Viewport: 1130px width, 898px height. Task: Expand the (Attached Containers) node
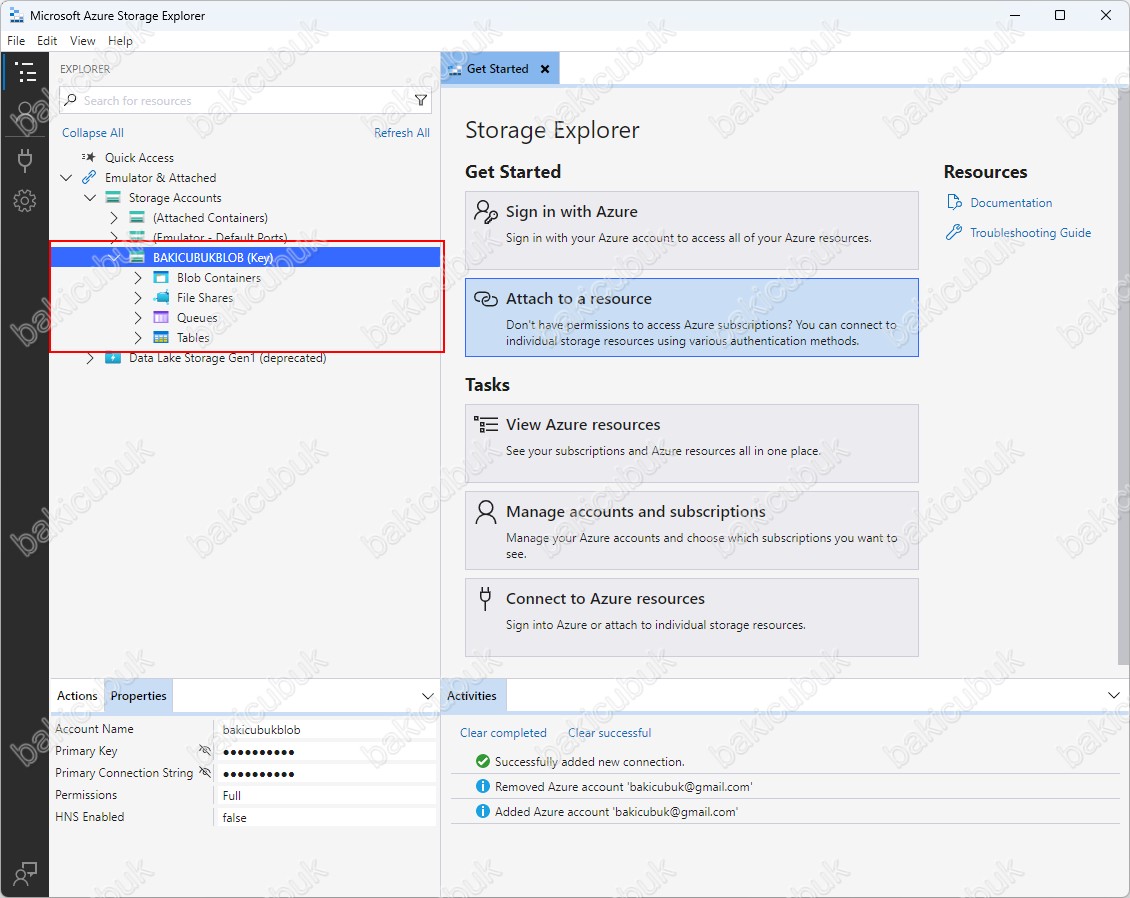tap(114, 218)
